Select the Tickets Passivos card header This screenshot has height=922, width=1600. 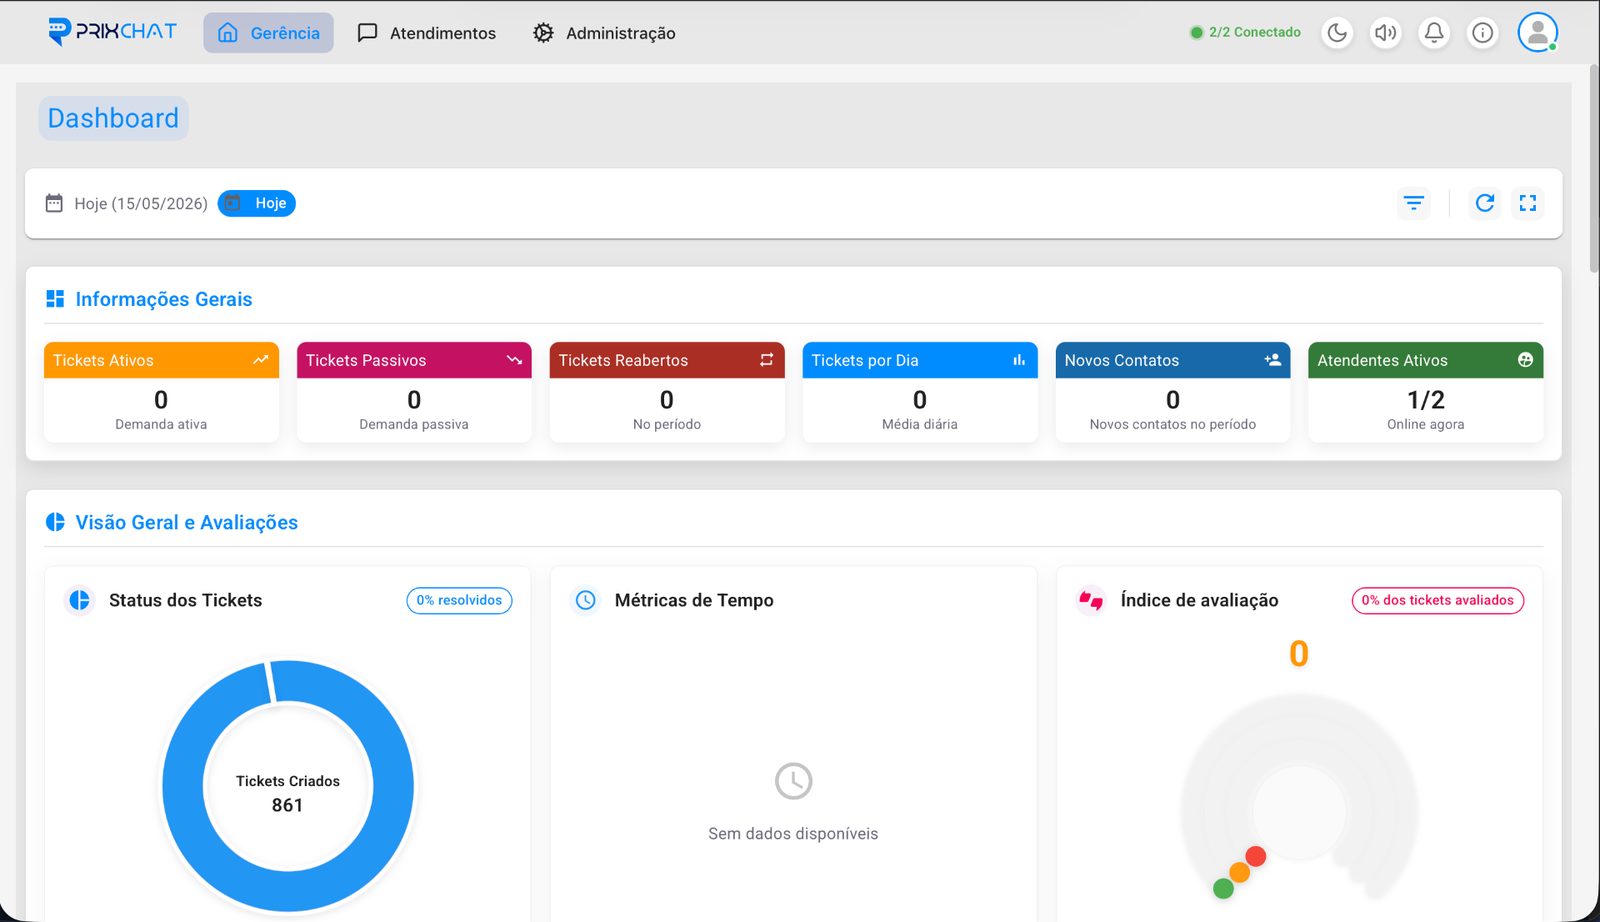click(414, 360)
